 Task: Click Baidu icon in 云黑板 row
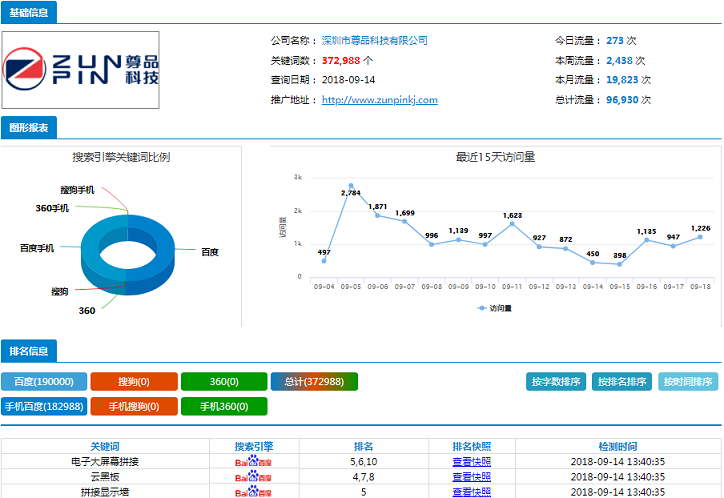pos(253,477)
